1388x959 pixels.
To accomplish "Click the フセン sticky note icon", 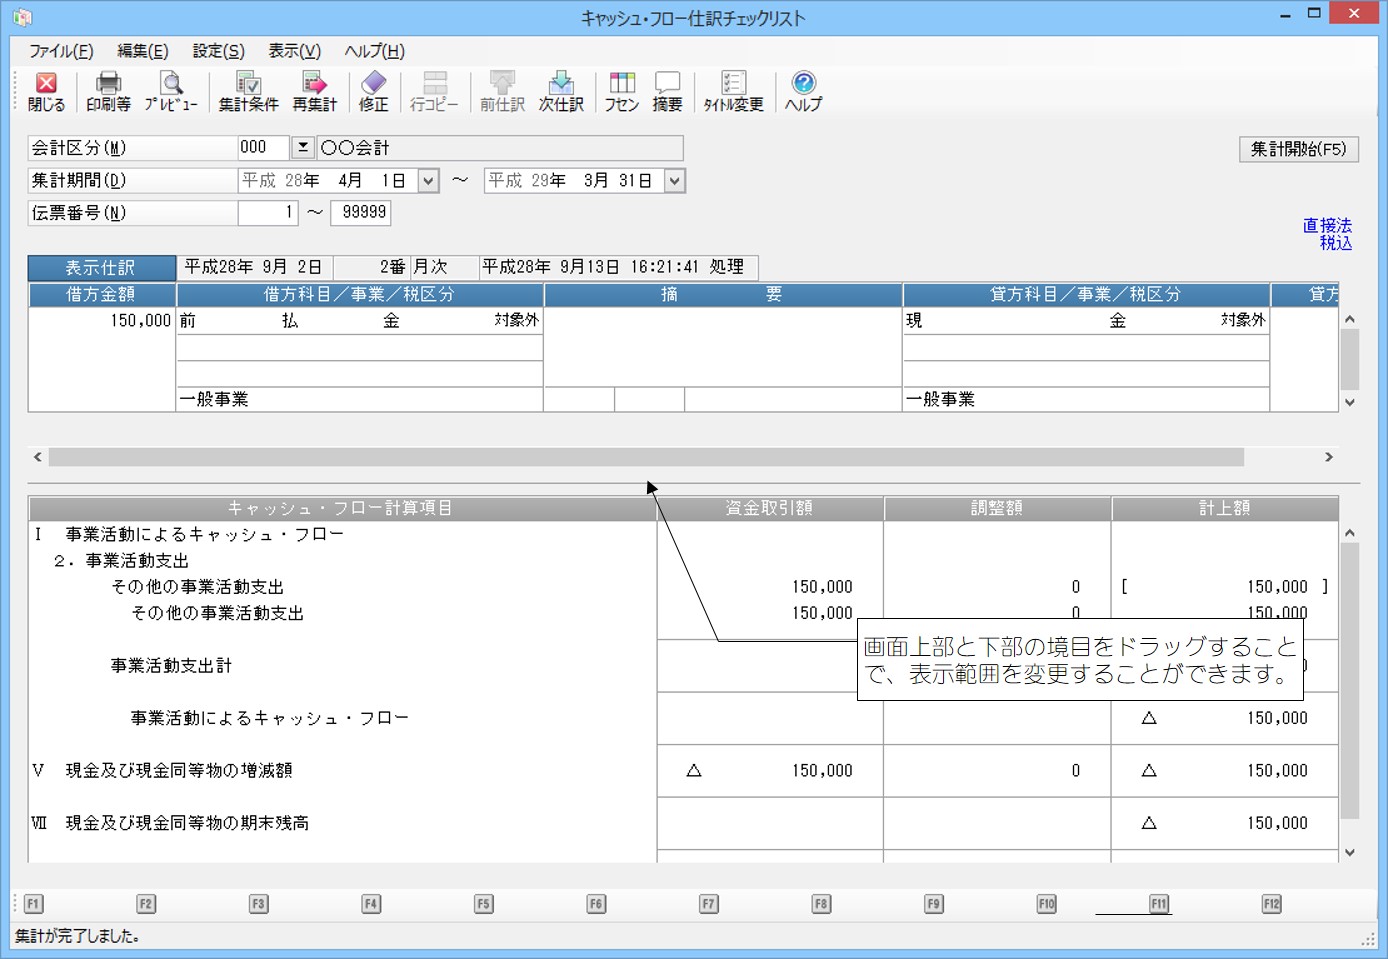I will pos(621,91).
